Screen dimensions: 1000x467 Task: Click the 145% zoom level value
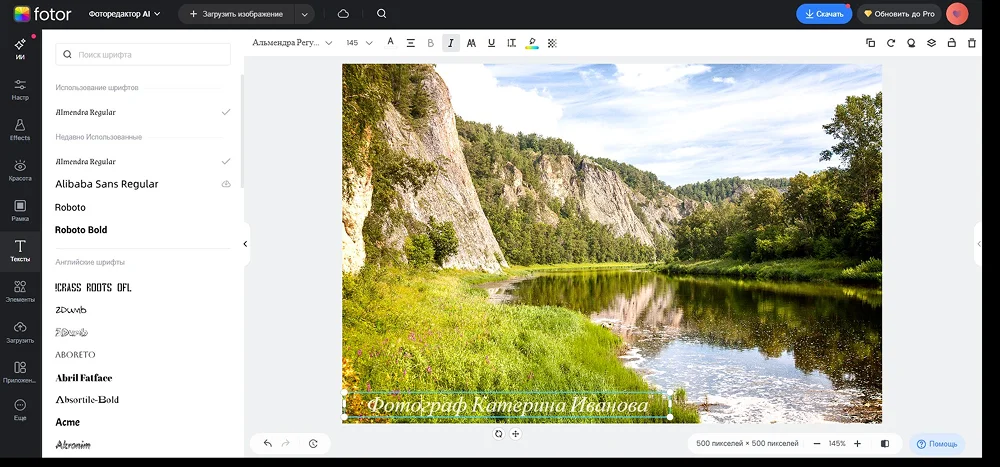point(837,443)
